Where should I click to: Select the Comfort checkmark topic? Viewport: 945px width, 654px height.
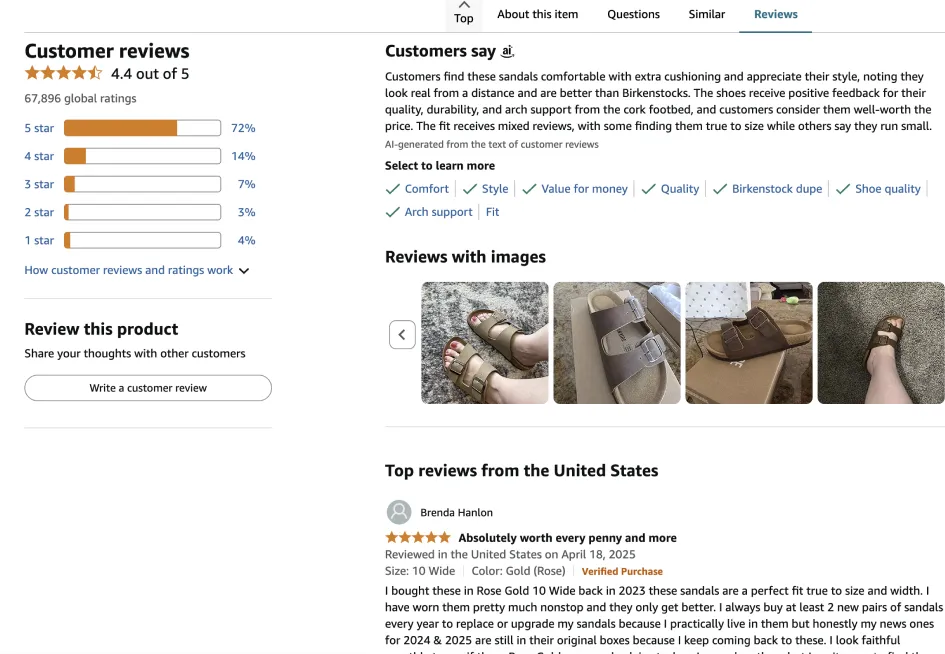pos(417,189)
